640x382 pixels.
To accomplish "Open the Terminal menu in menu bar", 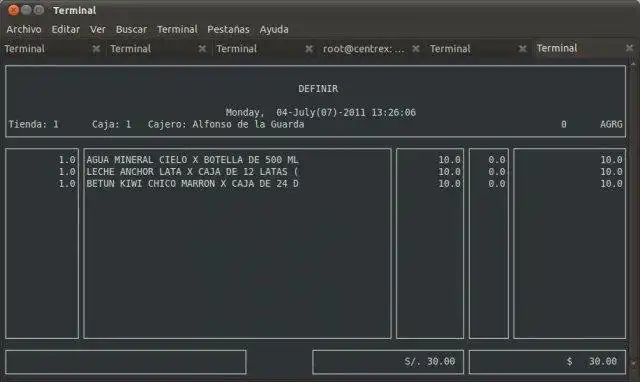I will pyautogui.click(x=177, y=29).
